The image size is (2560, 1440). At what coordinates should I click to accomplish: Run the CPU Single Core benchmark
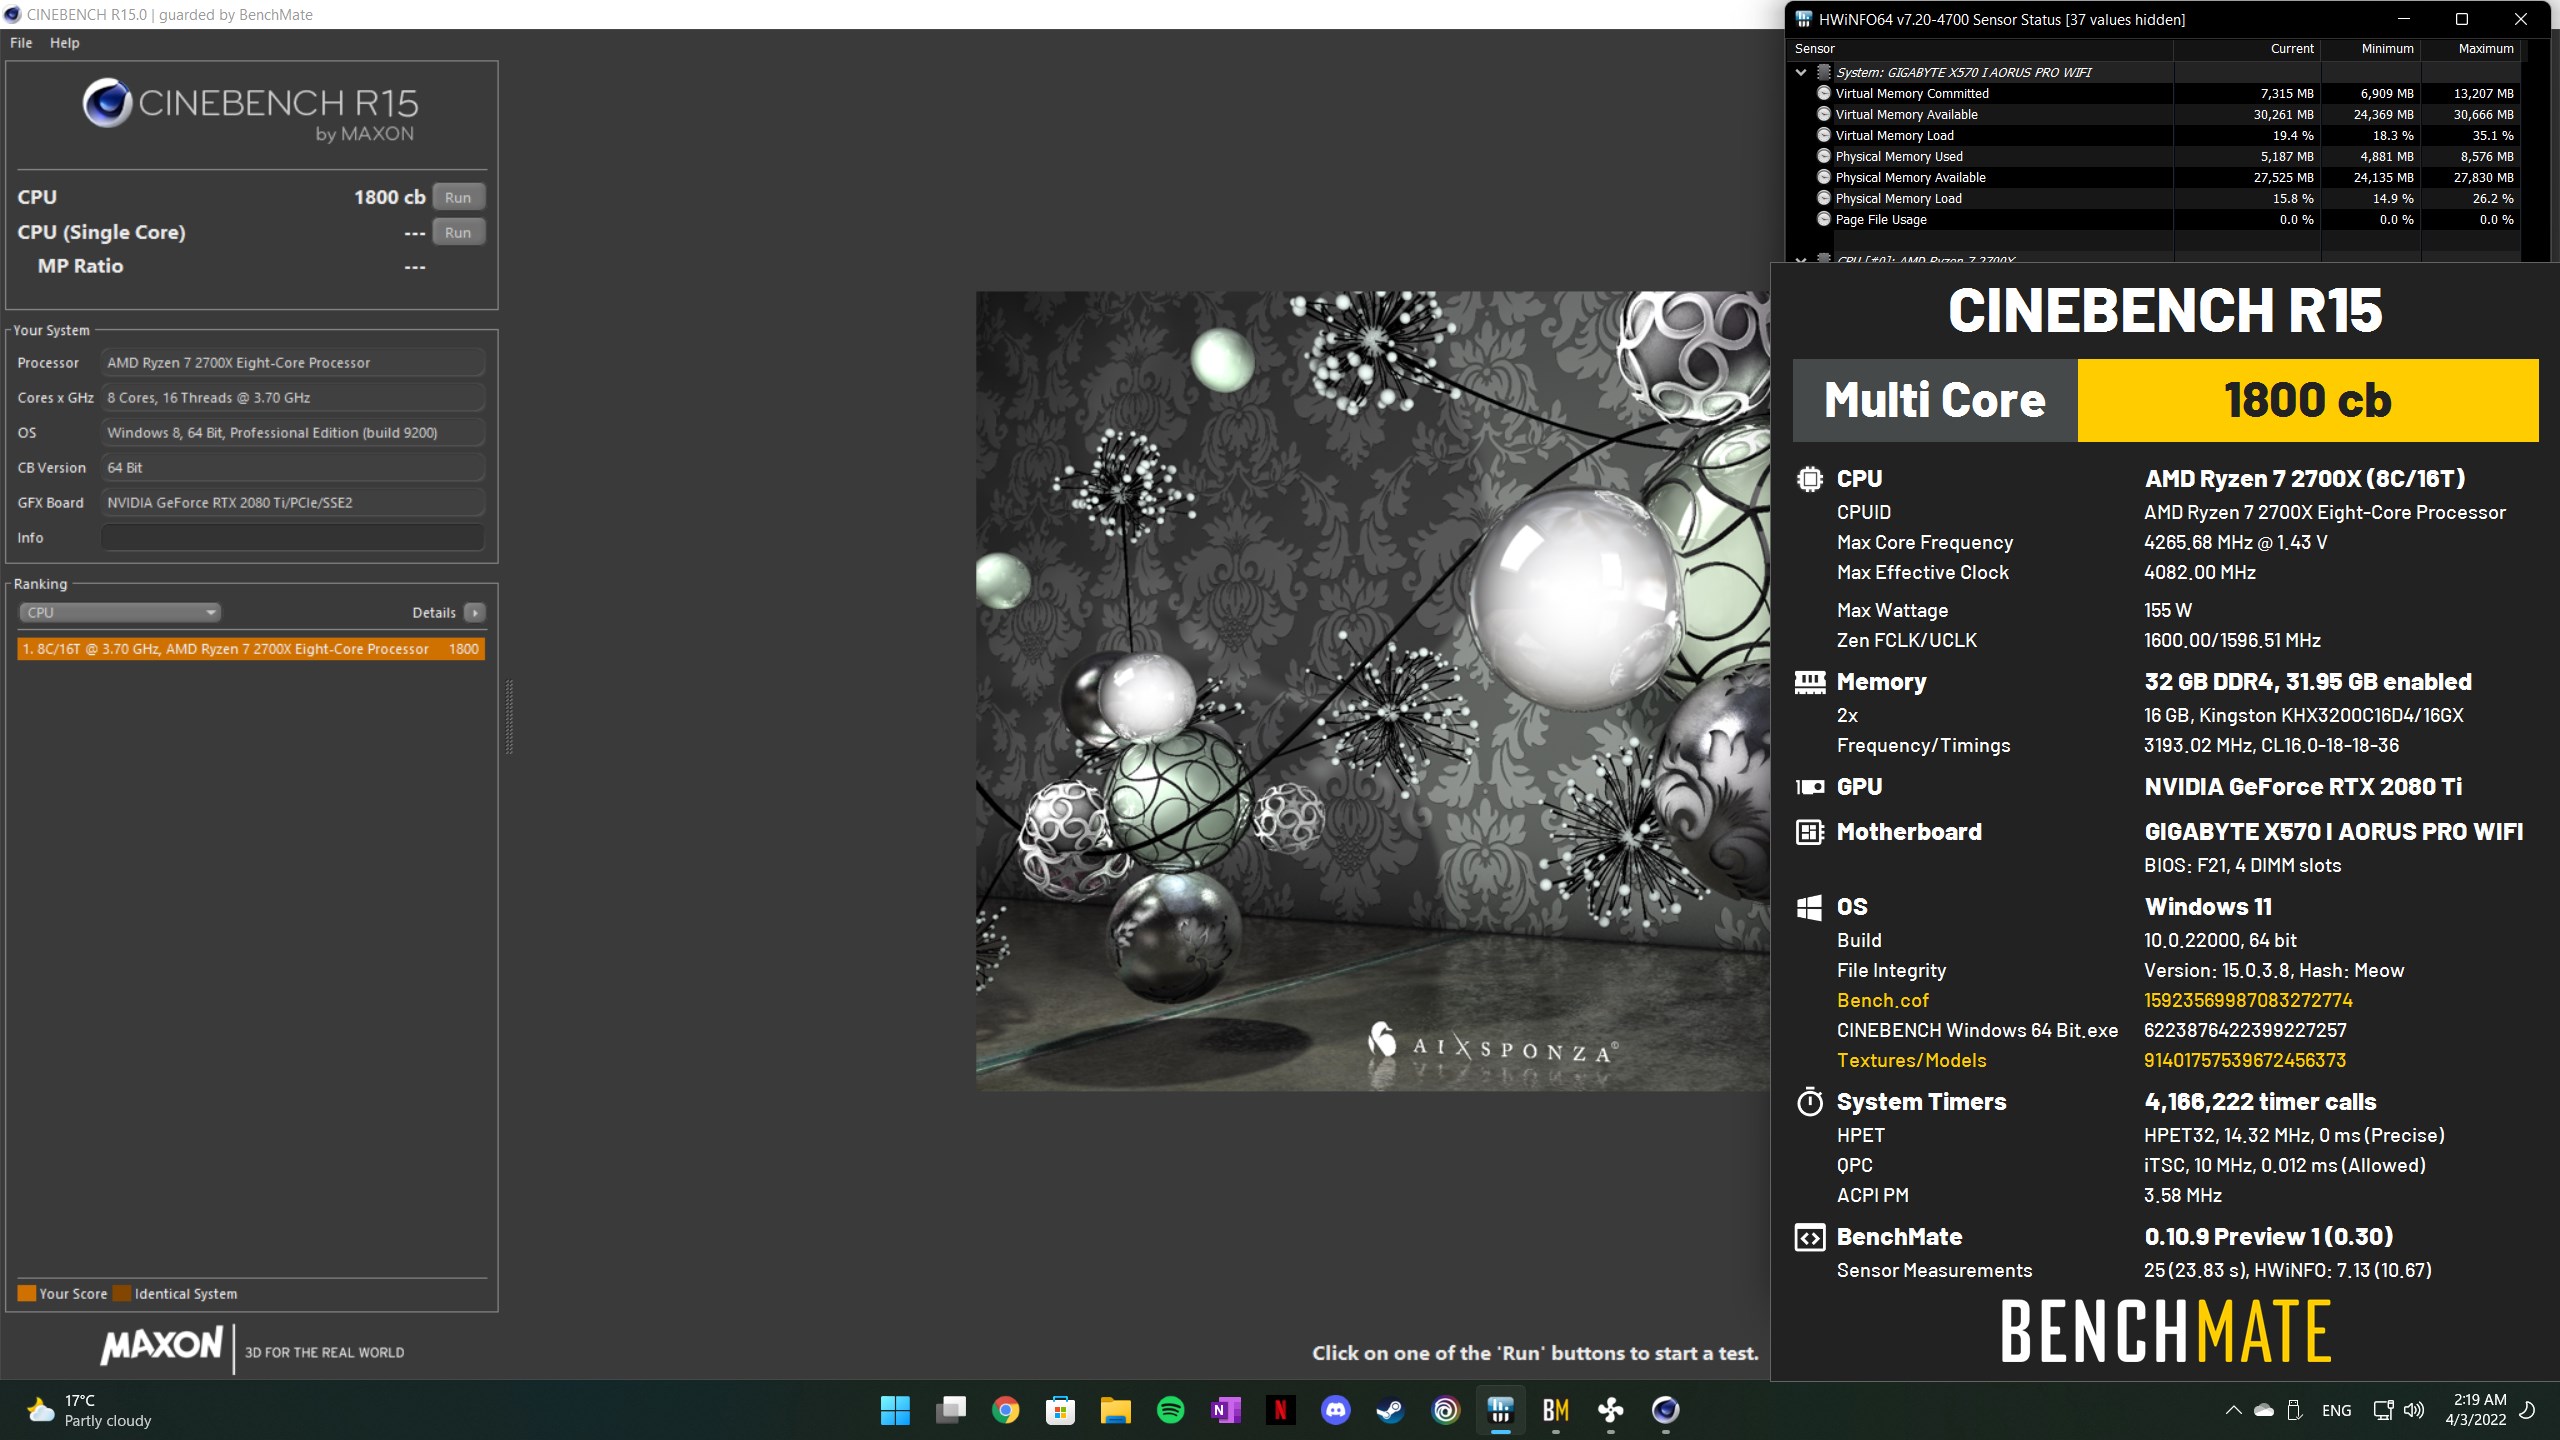(458, 232)
